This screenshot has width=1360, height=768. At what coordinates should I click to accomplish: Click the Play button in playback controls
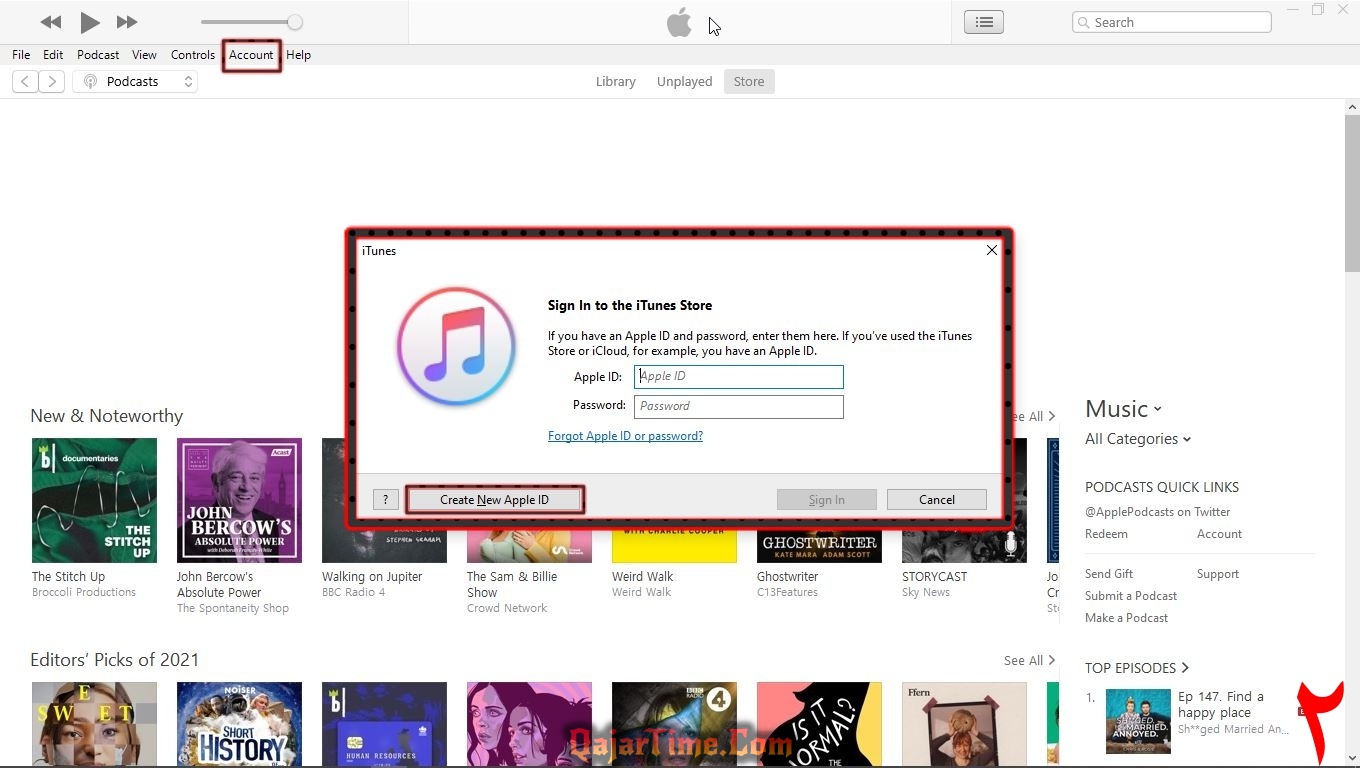(x=90, y=22)
